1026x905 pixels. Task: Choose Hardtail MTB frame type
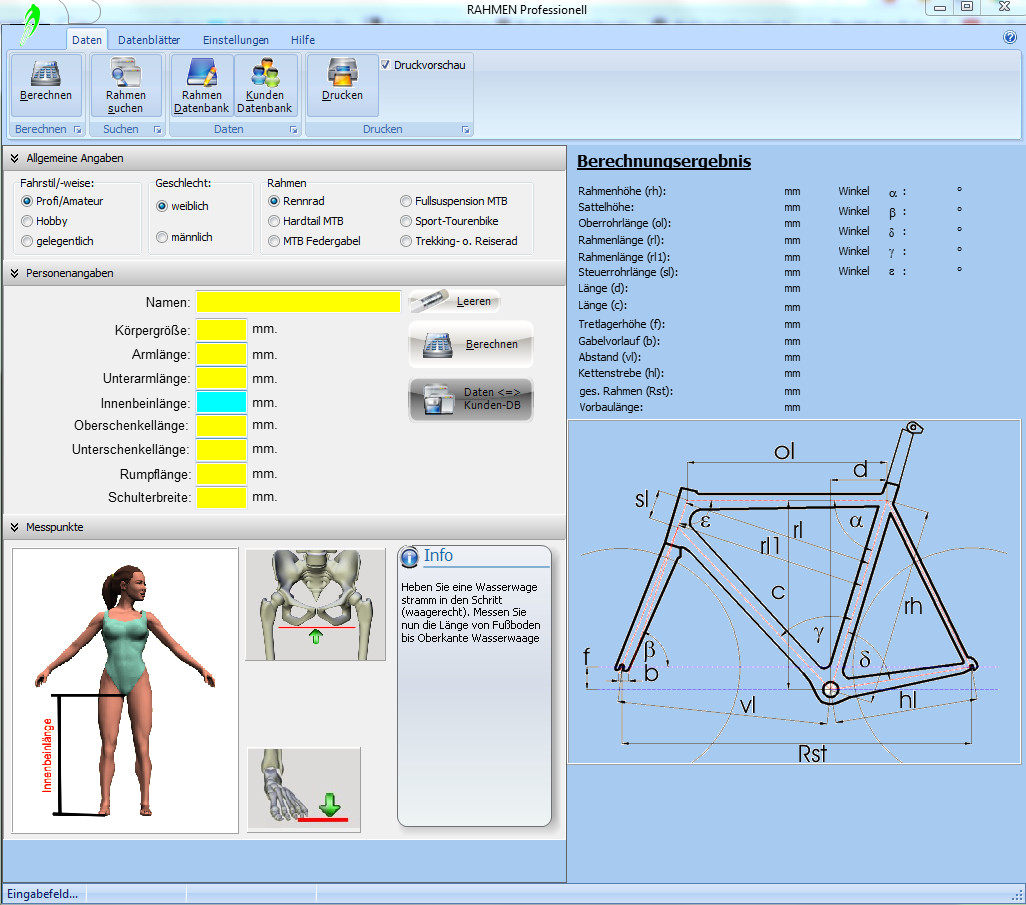tap(275, 221)
